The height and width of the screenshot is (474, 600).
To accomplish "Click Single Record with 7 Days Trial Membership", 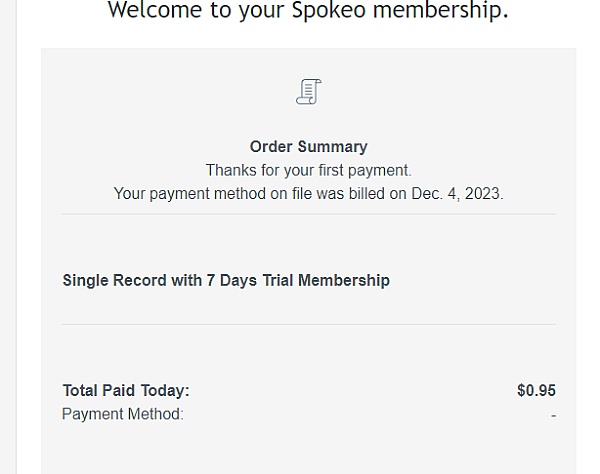I will point(226,281).
